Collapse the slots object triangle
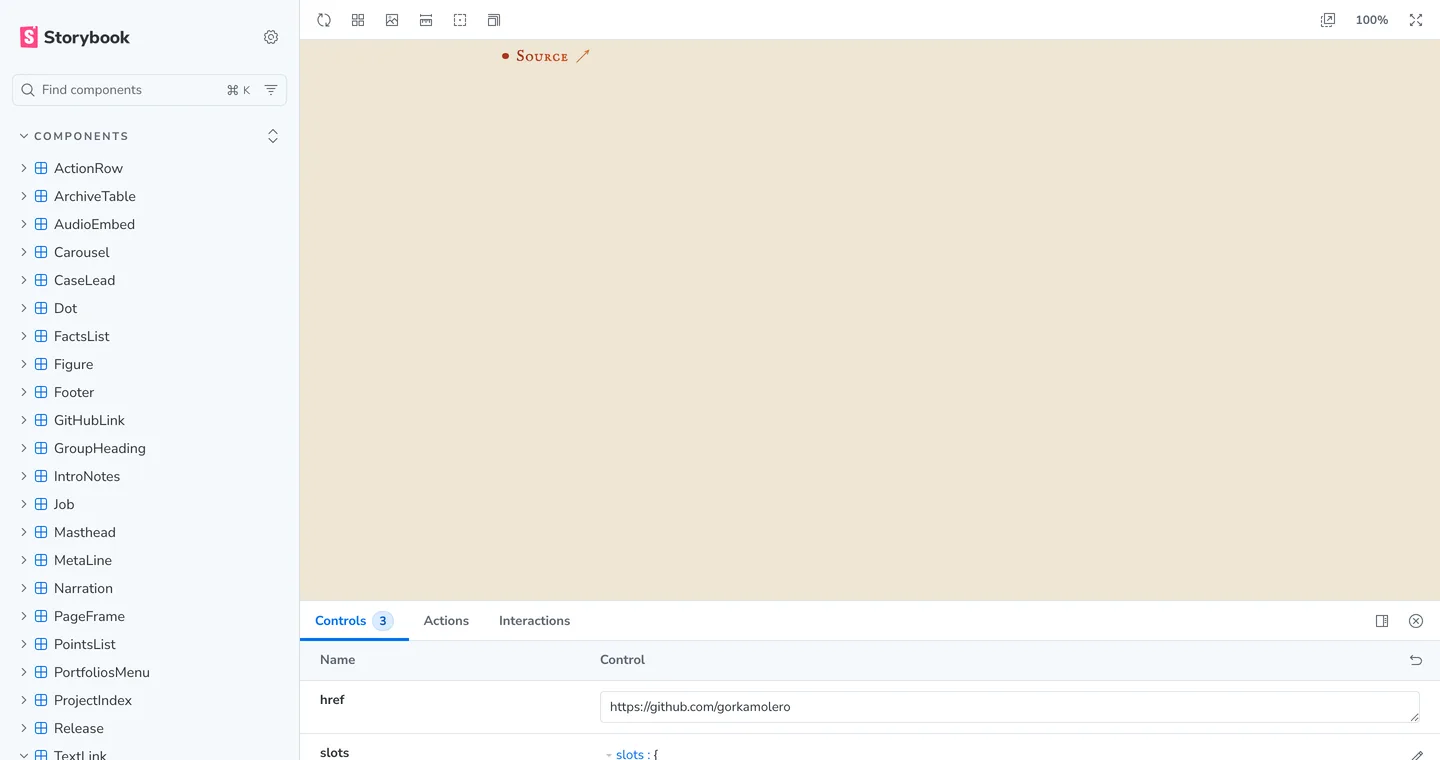 click(609, 755)
